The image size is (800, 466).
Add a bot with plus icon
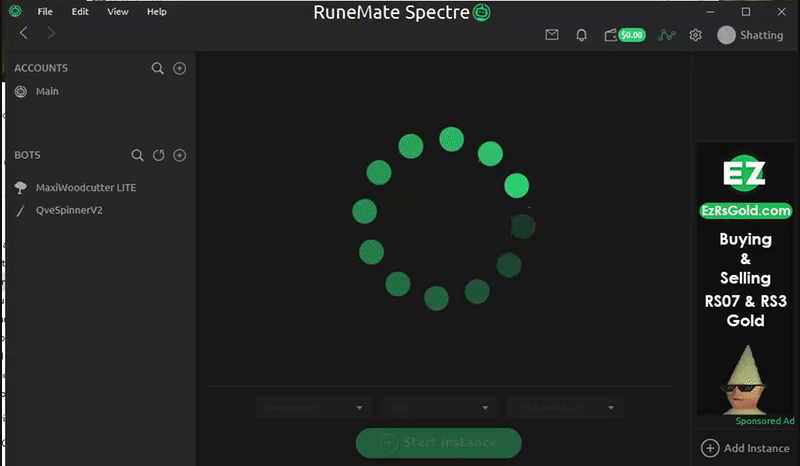pyautogui.click(x=180, y=155)
